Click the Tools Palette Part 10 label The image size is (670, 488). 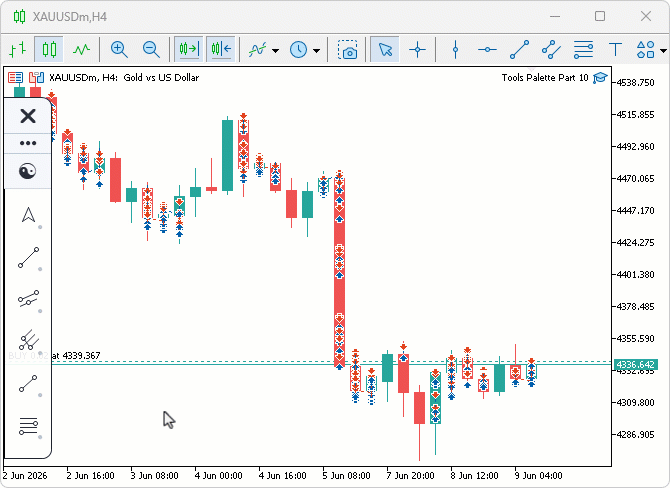pos(545,78)
